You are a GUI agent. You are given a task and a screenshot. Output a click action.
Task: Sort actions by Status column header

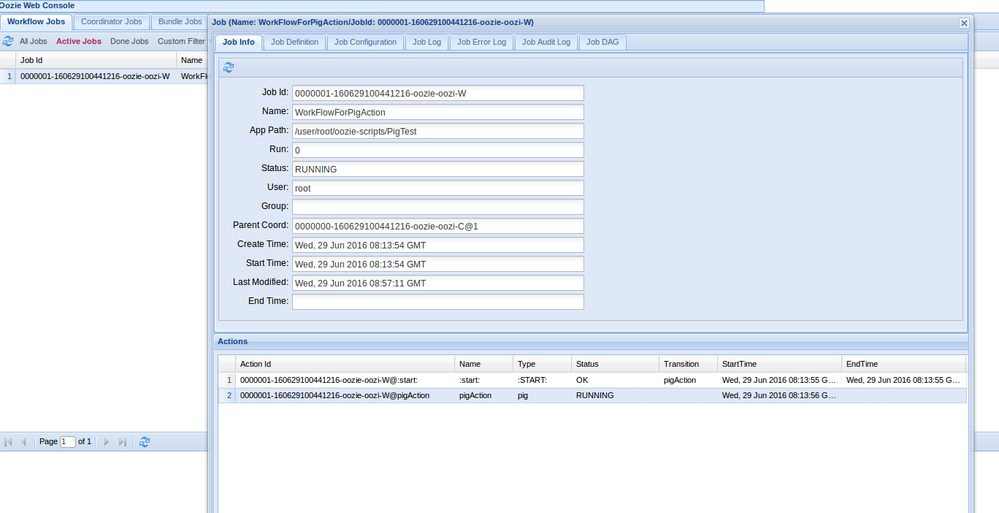pyautogui.click(x=615, y=364)
